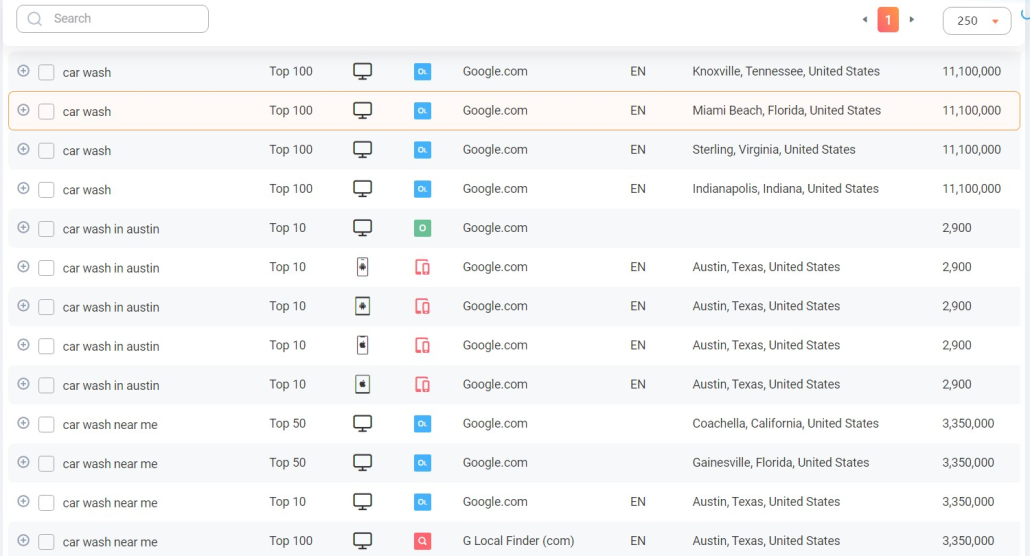The height and width of the screenshot is (556, 1030).
Task: Click the iPad device icon for car wash in austin
Action: tap(363, 384)
